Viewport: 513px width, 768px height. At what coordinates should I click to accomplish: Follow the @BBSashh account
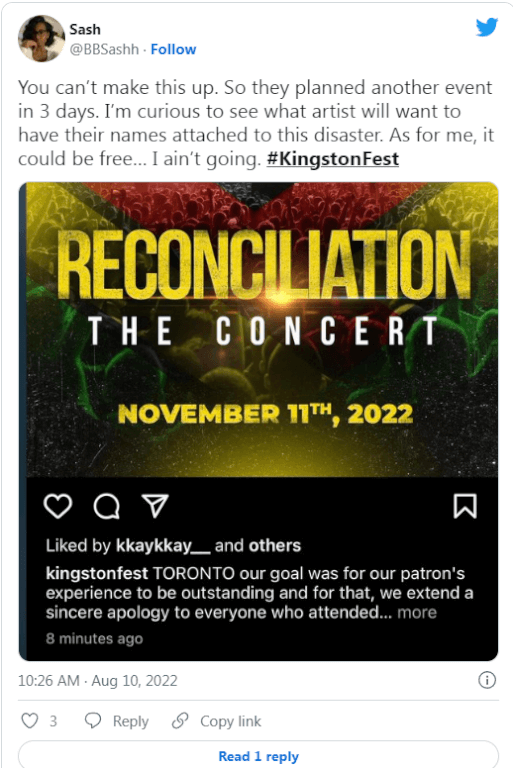tap(173, 49)
